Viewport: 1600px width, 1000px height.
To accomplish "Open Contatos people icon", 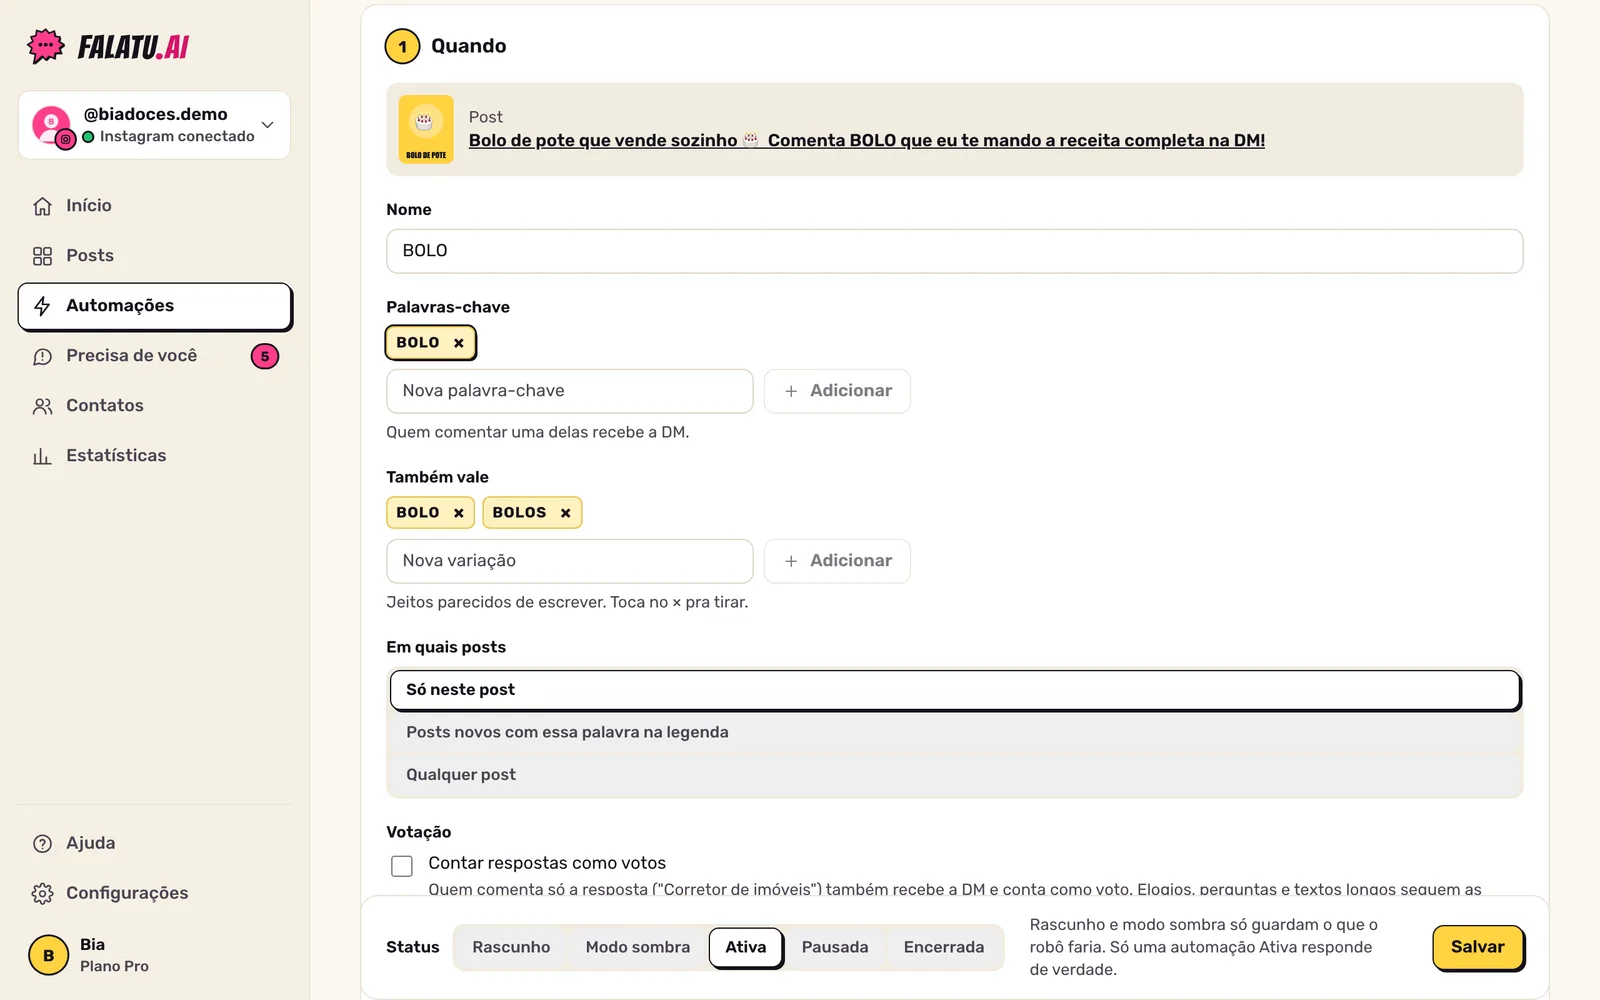I will point(42,406).
